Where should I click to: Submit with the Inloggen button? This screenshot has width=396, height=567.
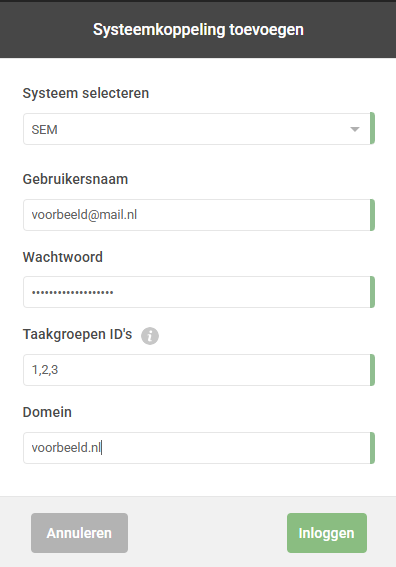click(x=327, y=533)
